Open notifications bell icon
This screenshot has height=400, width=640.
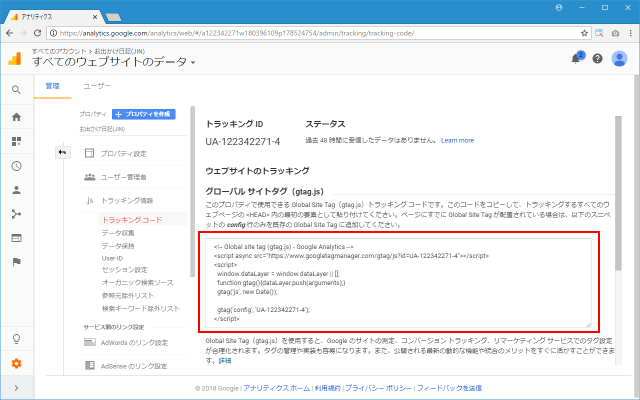pos(577,58)
